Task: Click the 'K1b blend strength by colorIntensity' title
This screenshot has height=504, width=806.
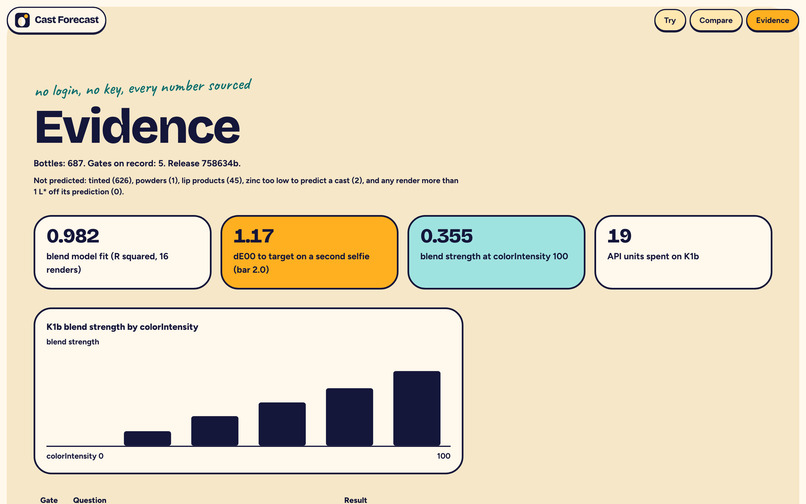Action: tap(122, 327)
